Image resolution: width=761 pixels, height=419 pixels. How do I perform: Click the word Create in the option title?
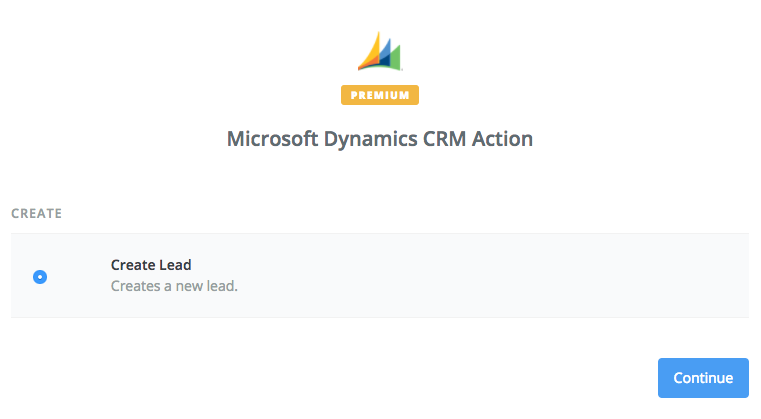136,265
